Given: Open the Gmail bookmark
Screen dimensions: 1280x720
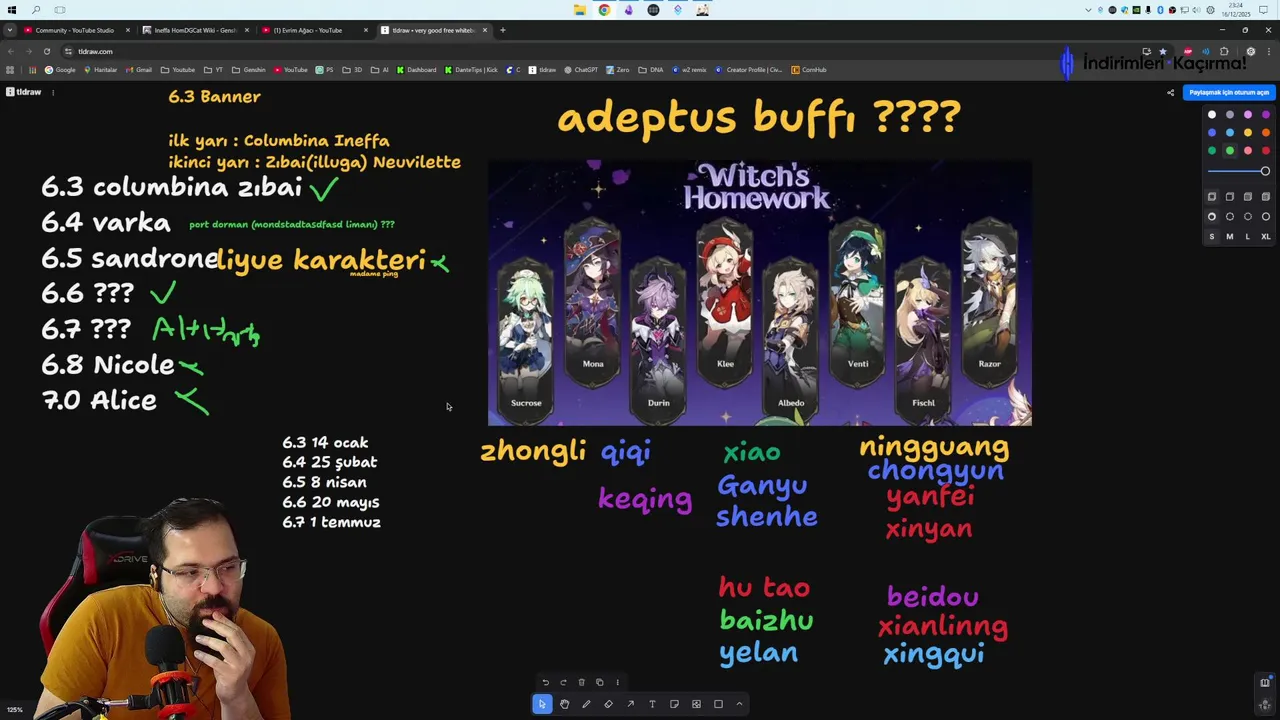Looking at the screenshot, I should pos(140,70).
